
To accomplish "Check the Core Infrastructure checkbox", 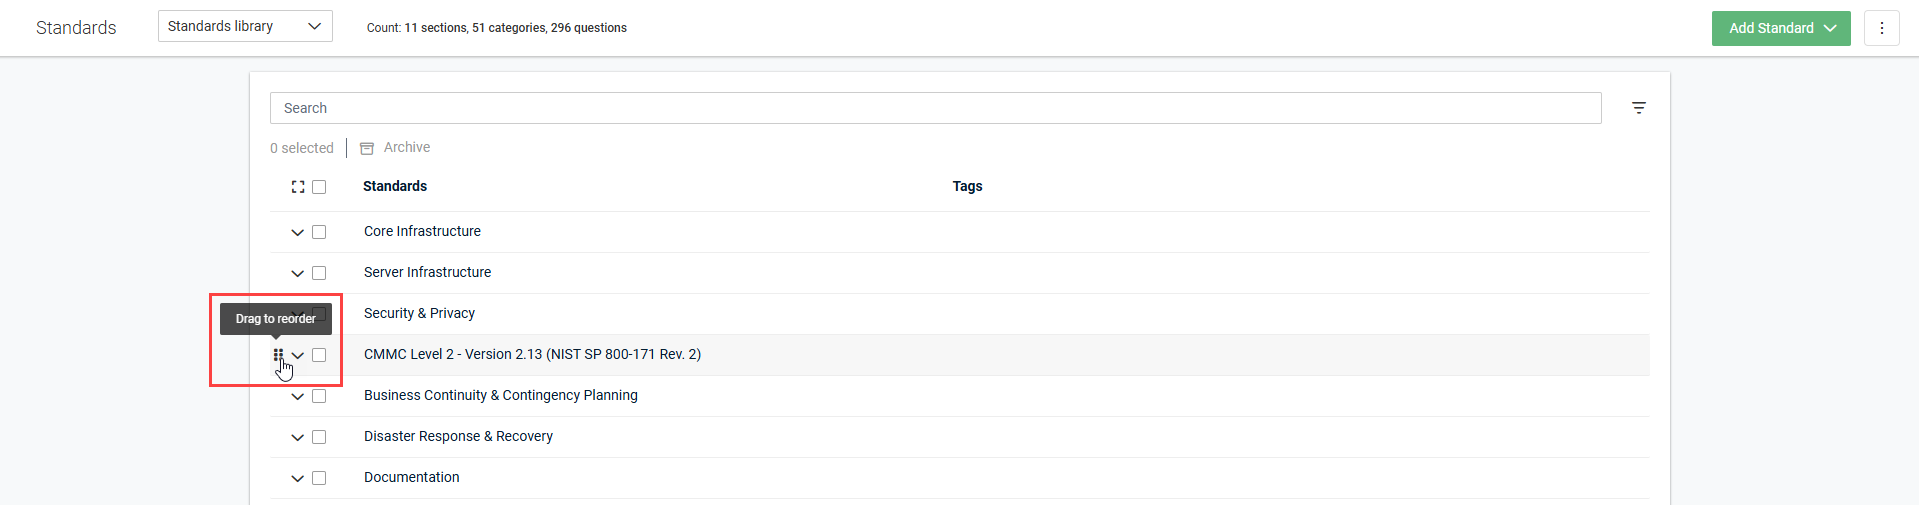I will [319, 232].
